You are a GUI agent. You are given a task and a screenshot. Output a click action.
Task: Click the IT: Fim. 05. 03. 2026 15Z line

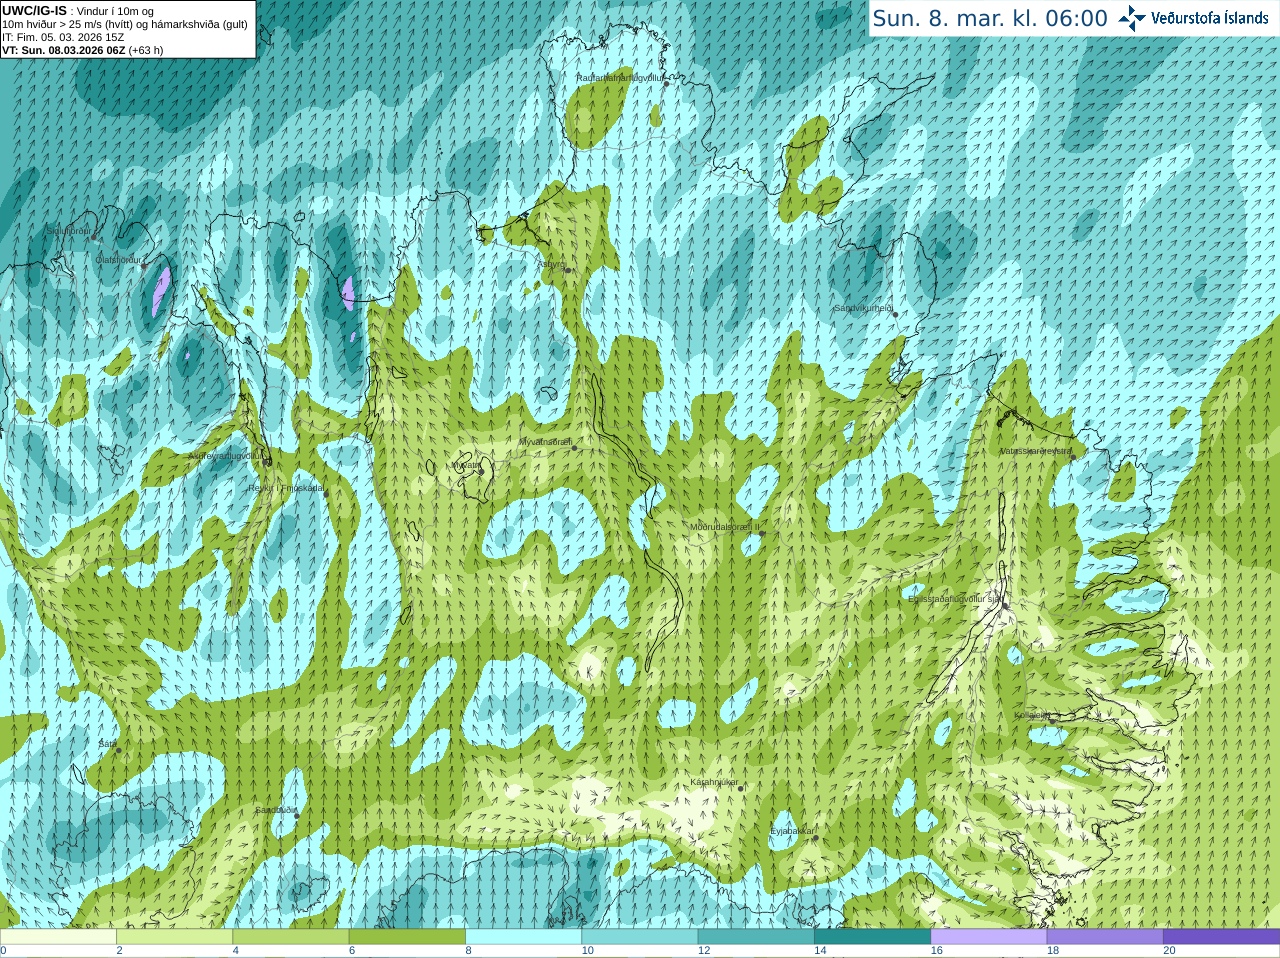tap(63, 37)
